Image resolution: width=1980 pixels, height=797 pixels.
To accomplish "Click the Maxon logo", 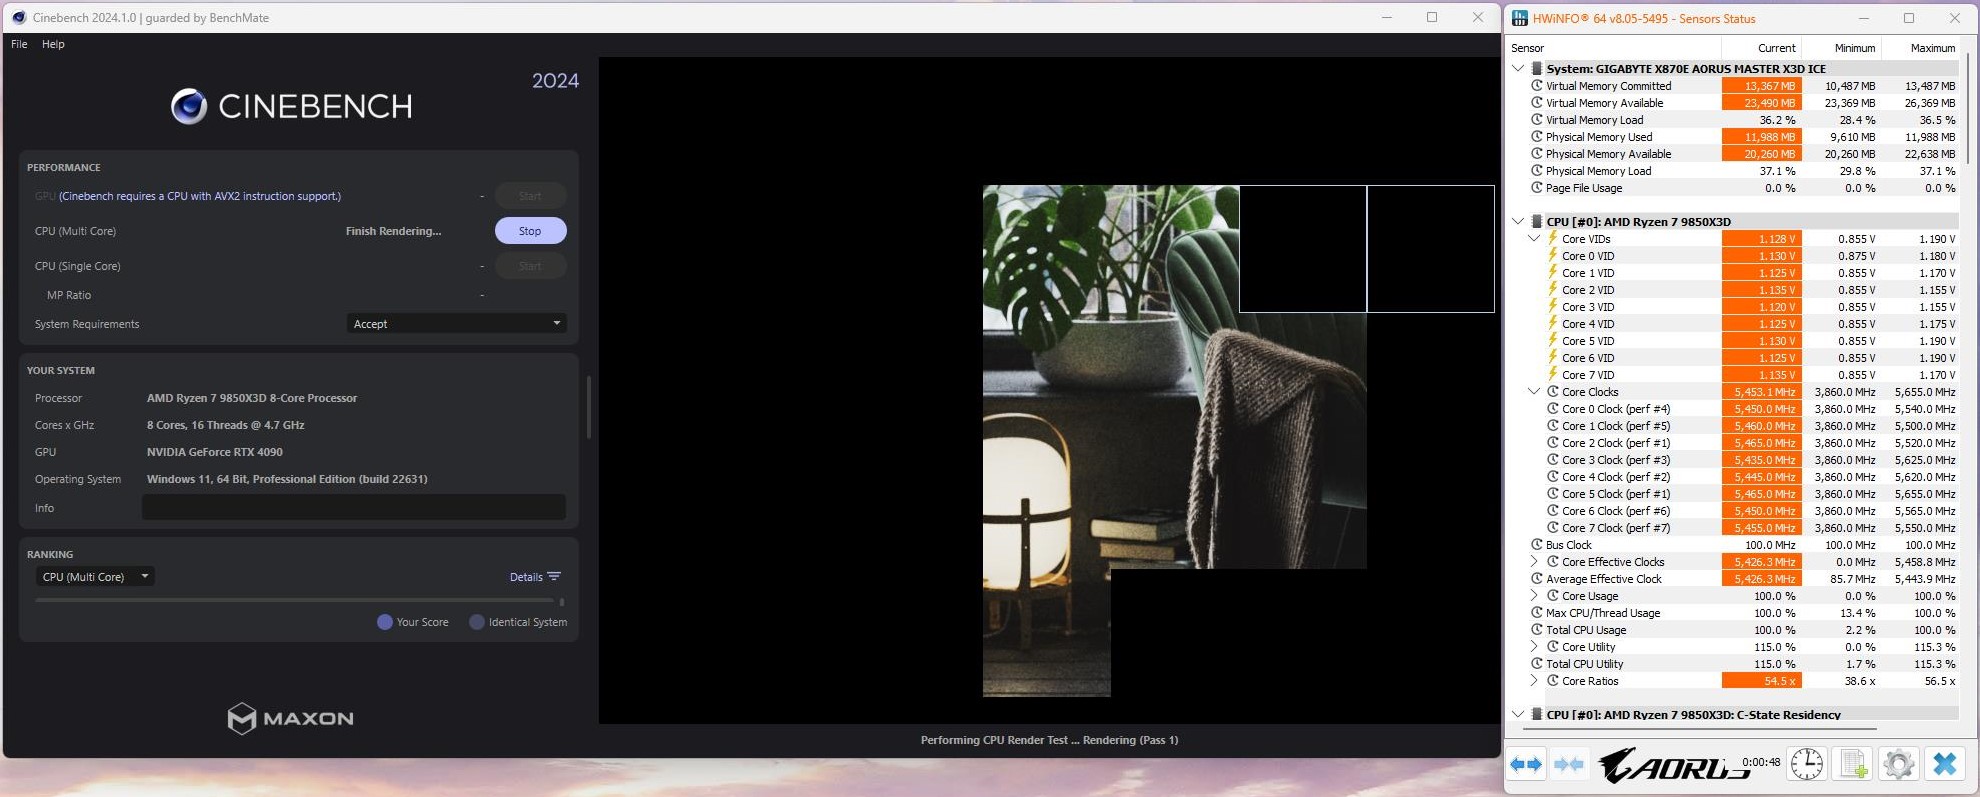I will [290, 718].
